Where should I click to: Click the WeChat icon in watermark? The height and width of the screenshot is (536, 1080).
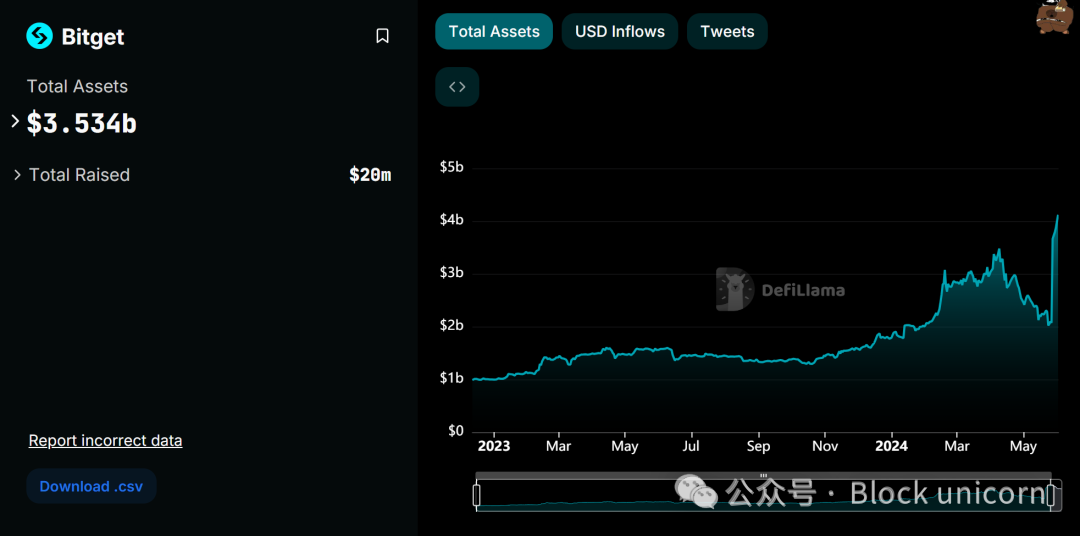(x=696, y=491)
